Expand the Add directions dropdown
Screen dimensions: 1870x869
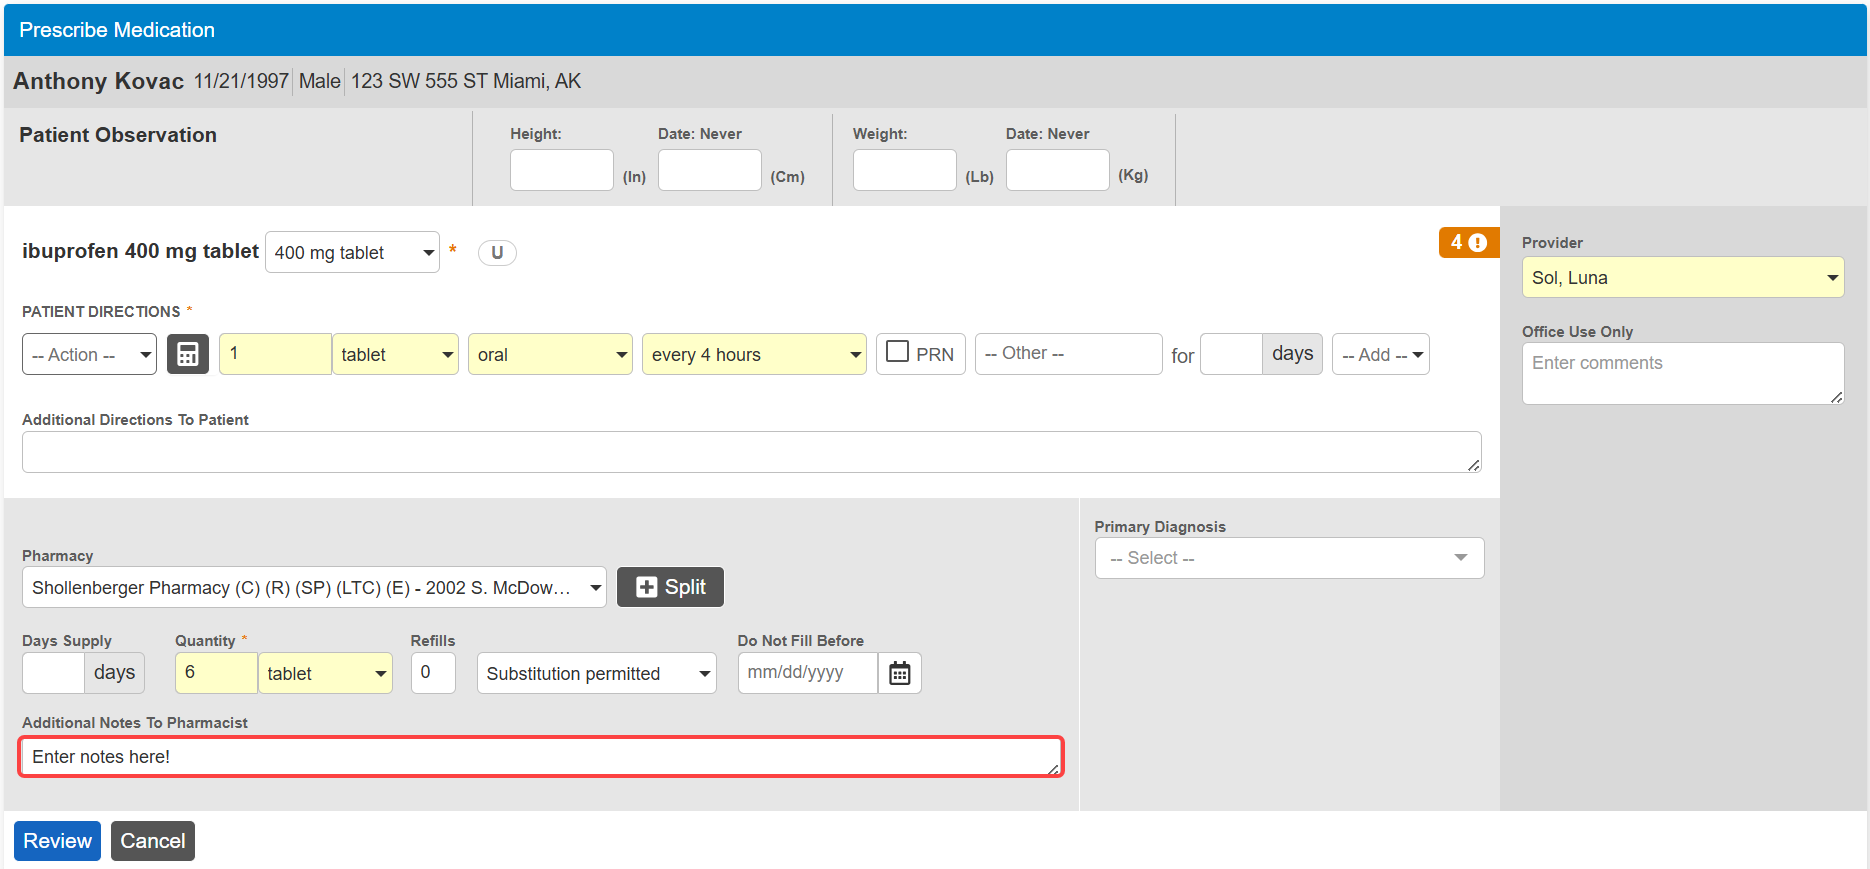[x=1380, y=355]
